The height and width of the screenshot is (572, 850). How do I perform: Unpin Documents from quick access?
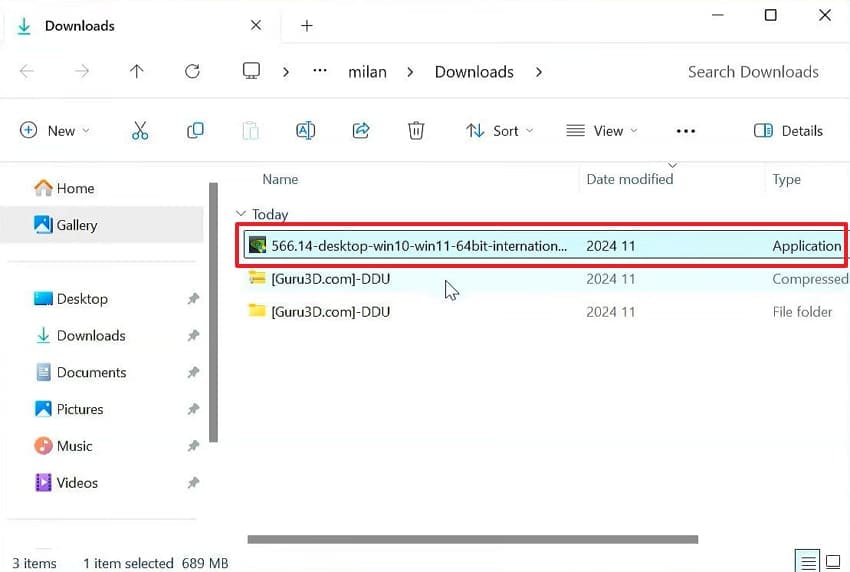(194, 372)
